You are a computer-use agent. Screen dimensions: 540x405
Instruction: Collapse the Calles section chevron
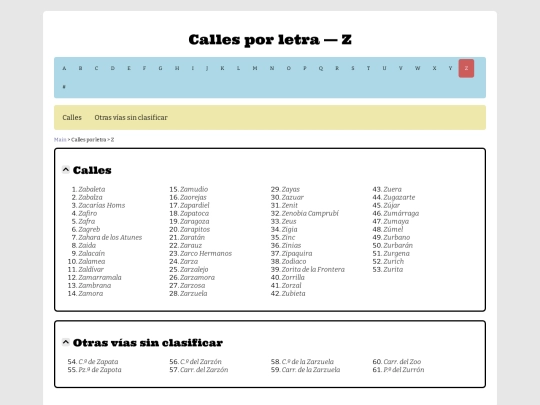pyautogui.click(x=65, y=170)
